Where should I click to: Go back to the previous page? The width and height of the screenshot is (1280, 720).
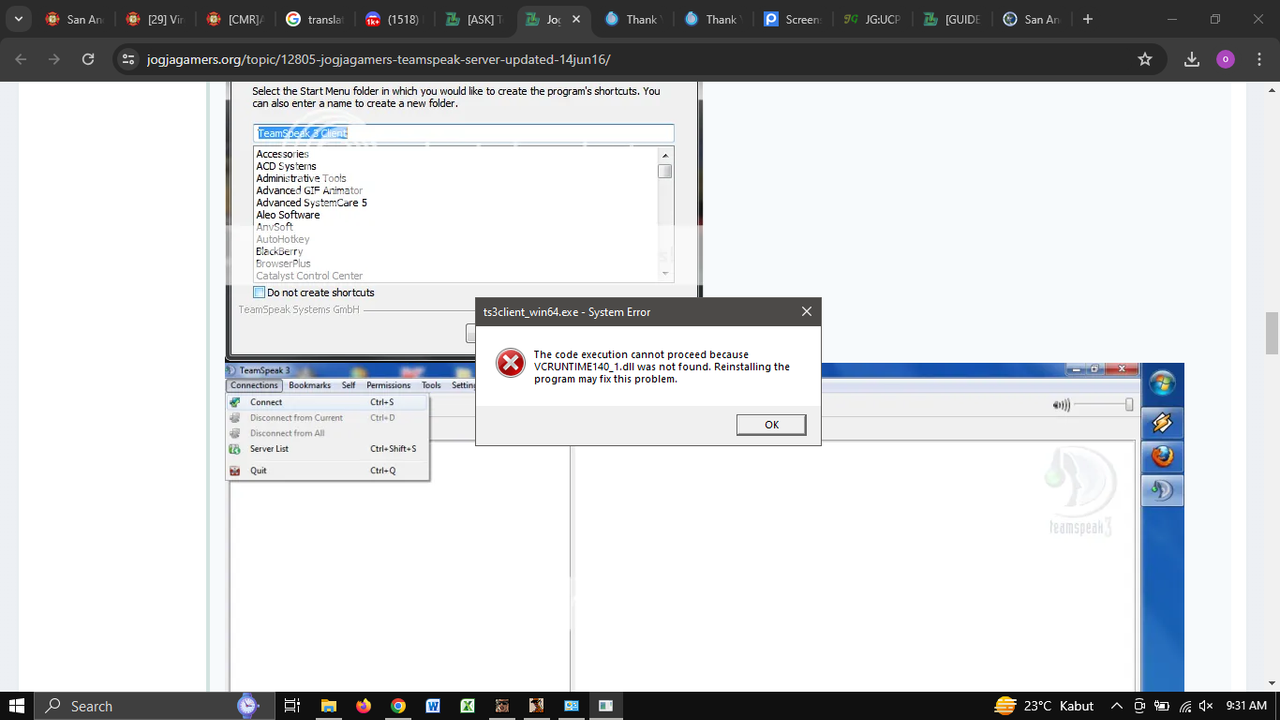(x=21, y=59)
